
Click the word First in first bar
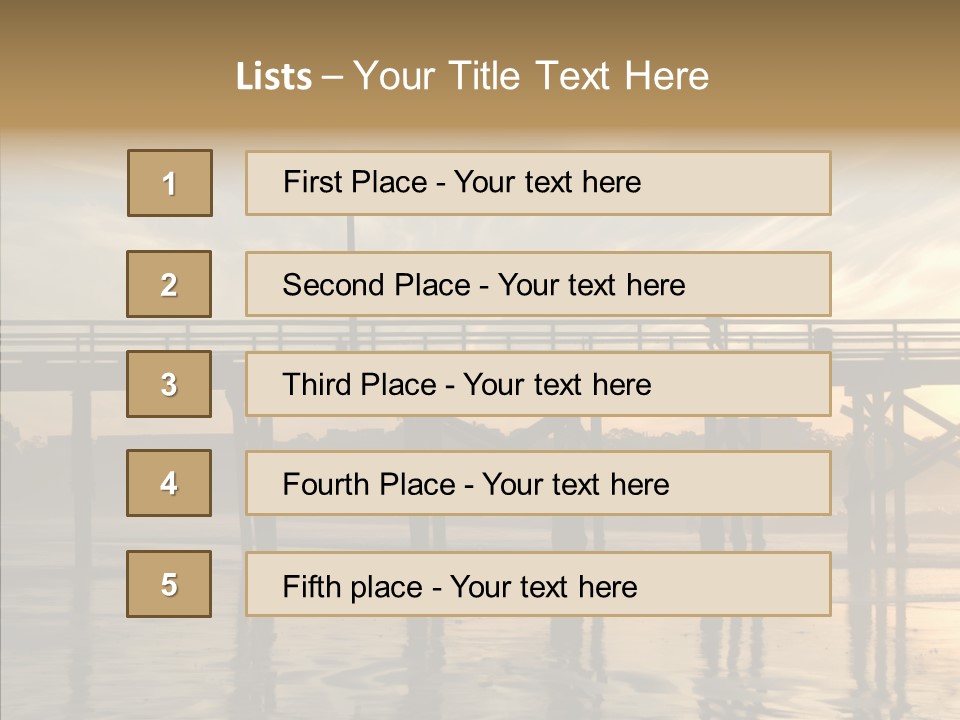(309, 182)
